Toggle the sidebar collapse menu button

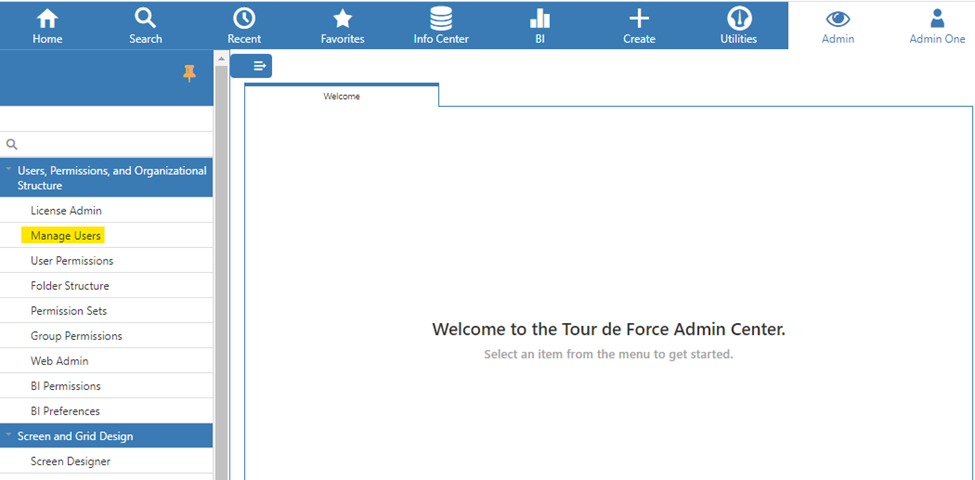pos(251,65)
